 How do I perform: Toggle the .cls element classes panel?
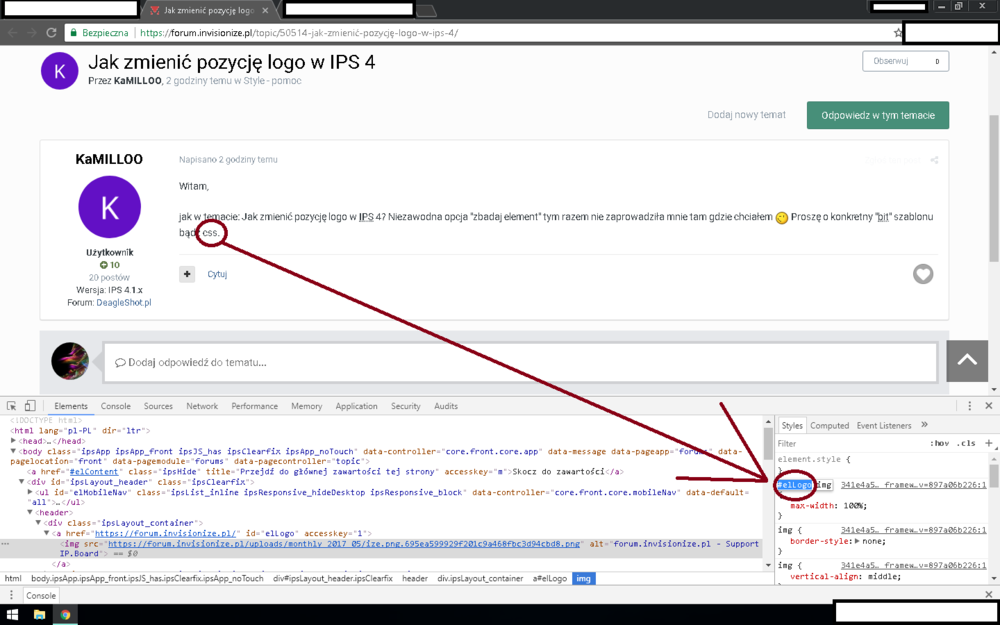(x=966, y=443)
